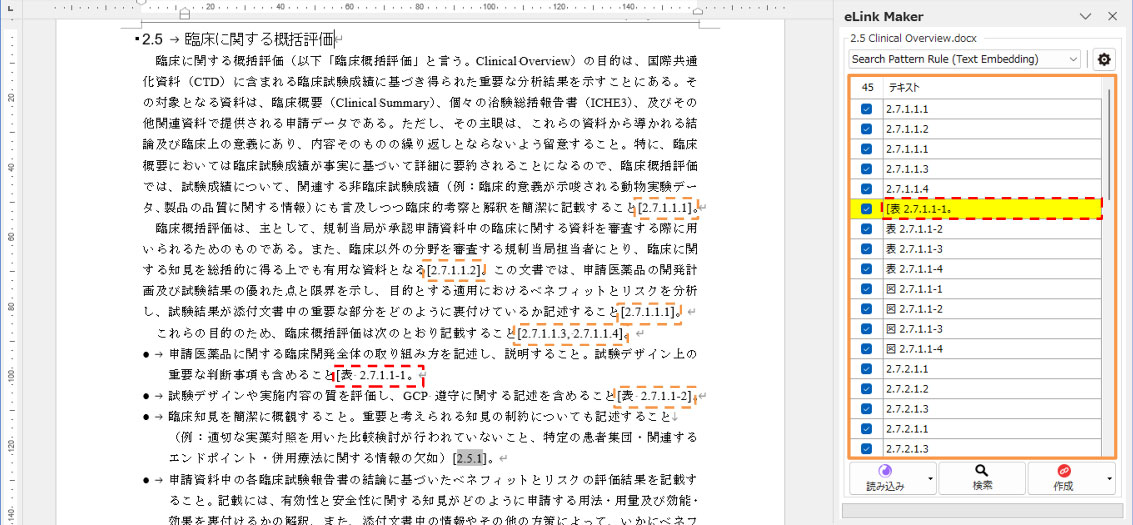Click the 検索 (search) magnifier button
The image size is (1133, 525).
tap(982, 477)
